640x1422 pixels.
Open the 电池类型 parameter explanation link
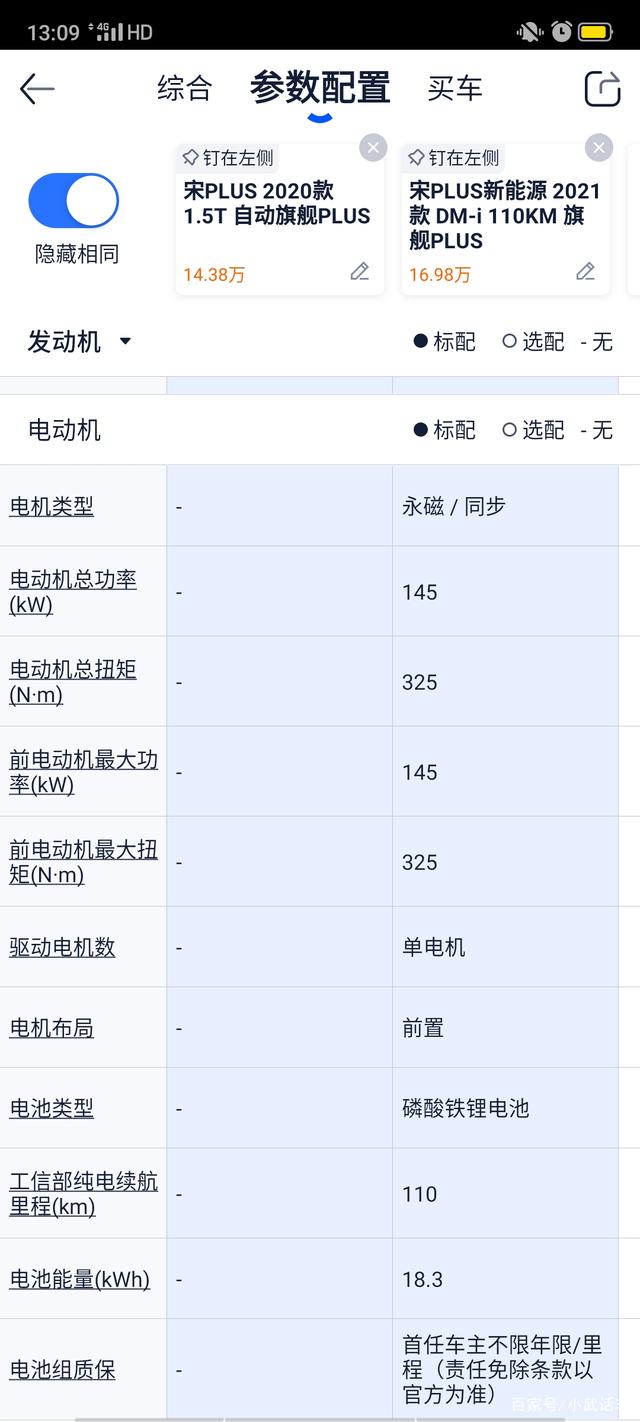coord(51,1108)
